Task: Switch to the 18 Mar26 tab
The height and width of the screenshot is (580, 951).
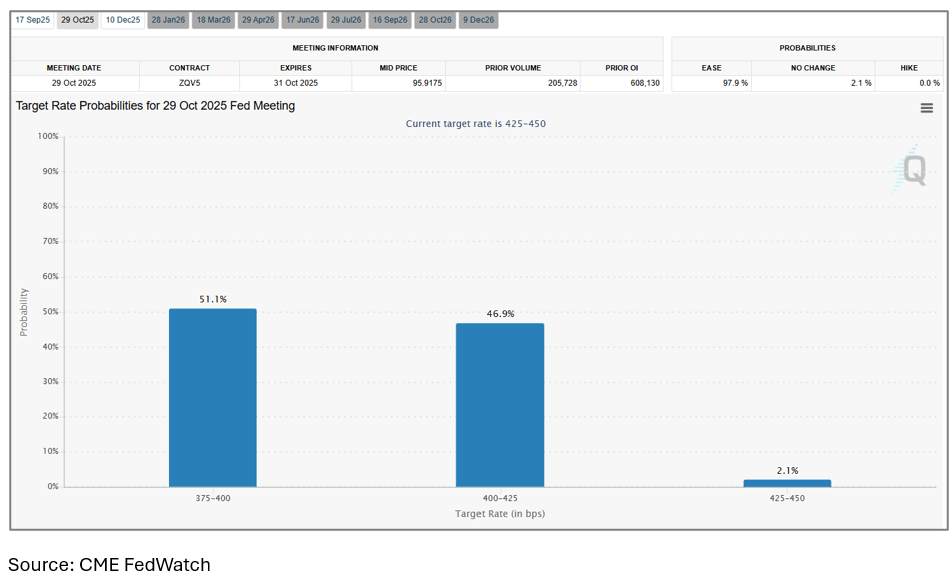Action: [213, 20]
